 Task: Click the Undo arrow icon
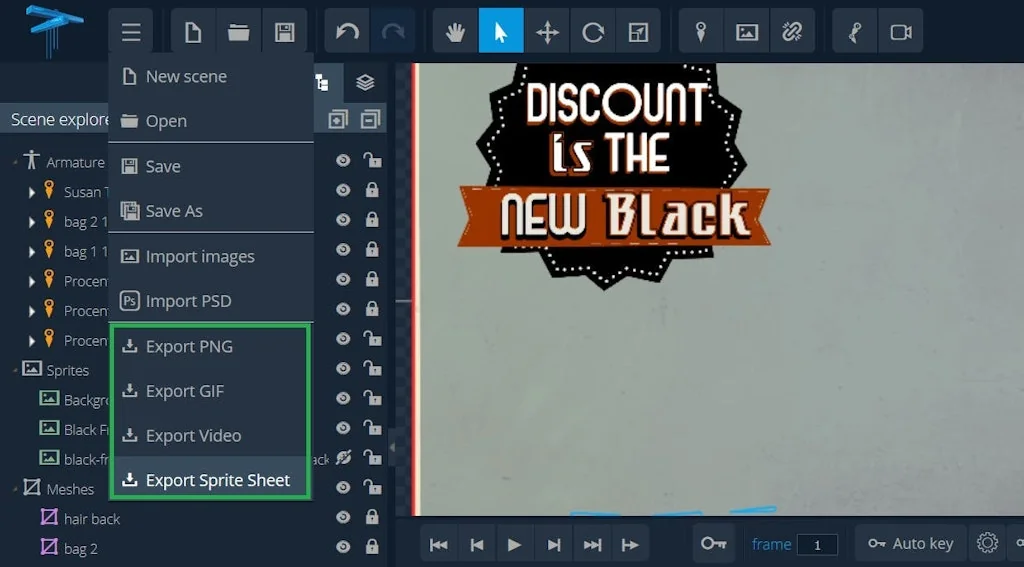pyautogui.click(x=347, y=32)
